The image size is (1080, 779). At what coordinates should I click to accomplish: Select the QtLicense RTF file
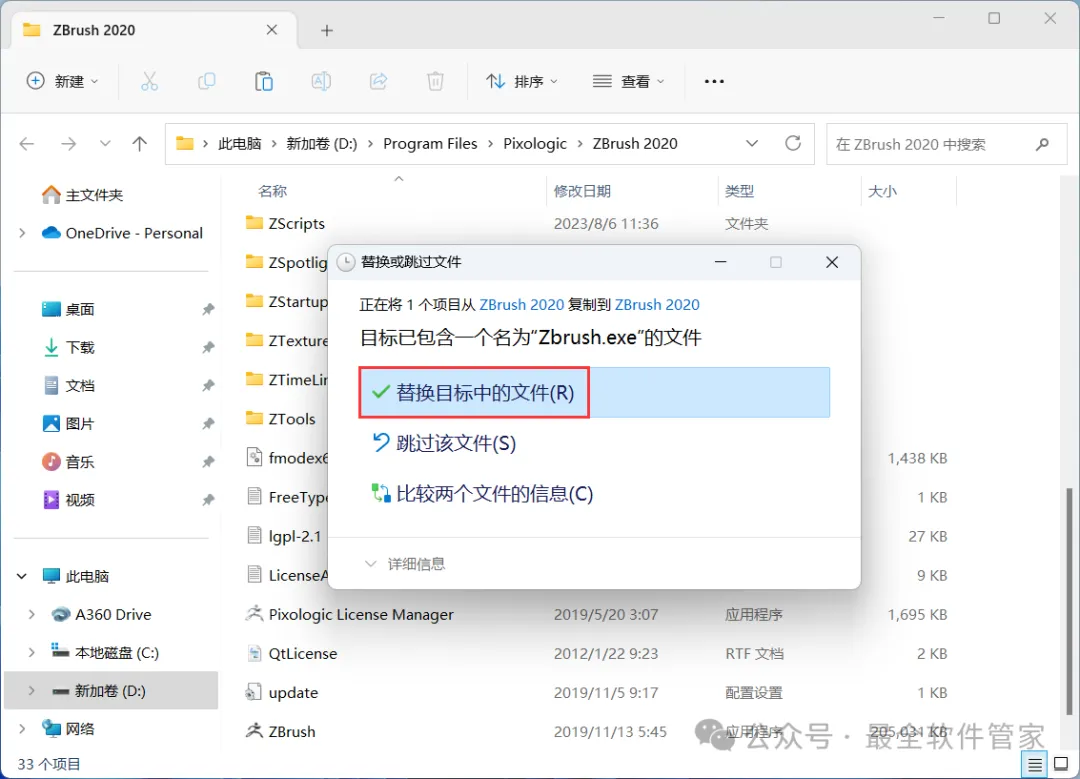(302, 654)
